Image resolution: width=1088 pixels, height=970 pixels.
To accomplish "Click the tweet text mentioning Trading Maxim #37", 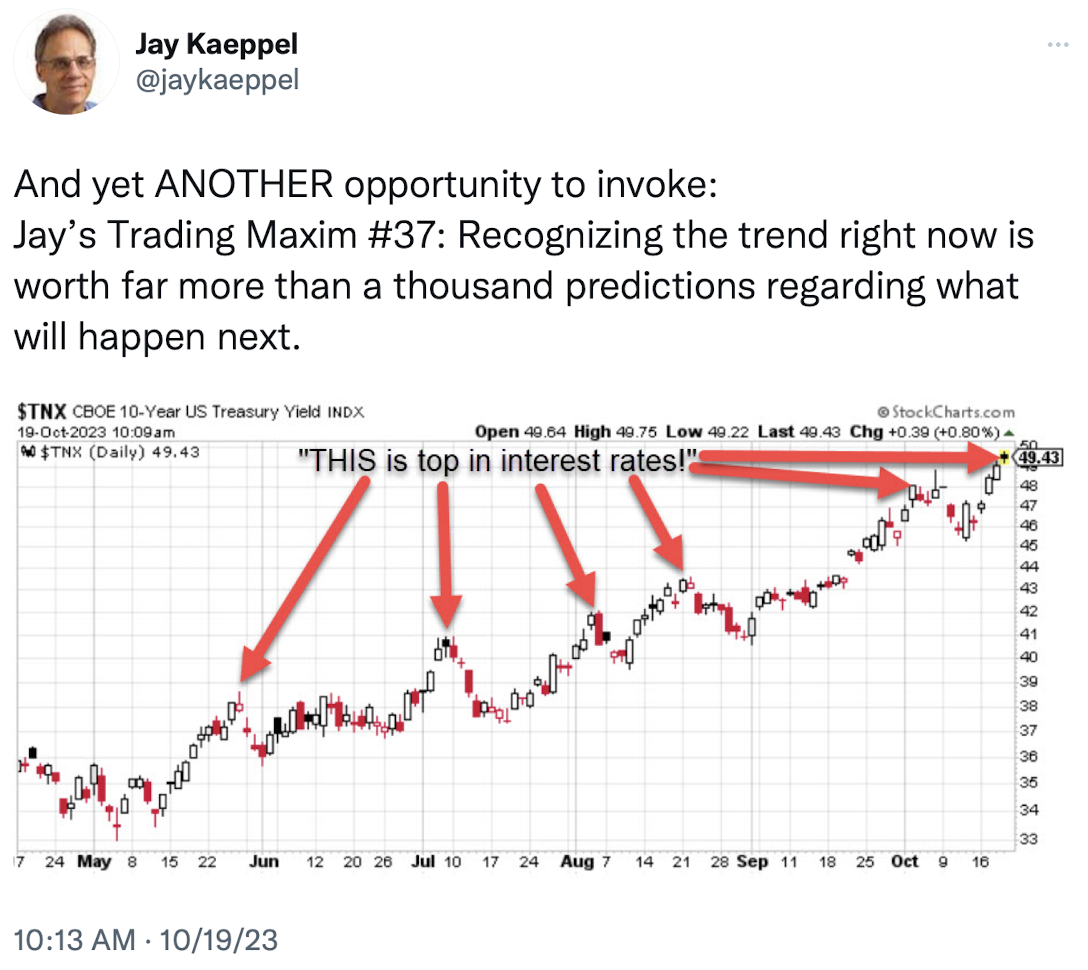I will click(524, 261).
